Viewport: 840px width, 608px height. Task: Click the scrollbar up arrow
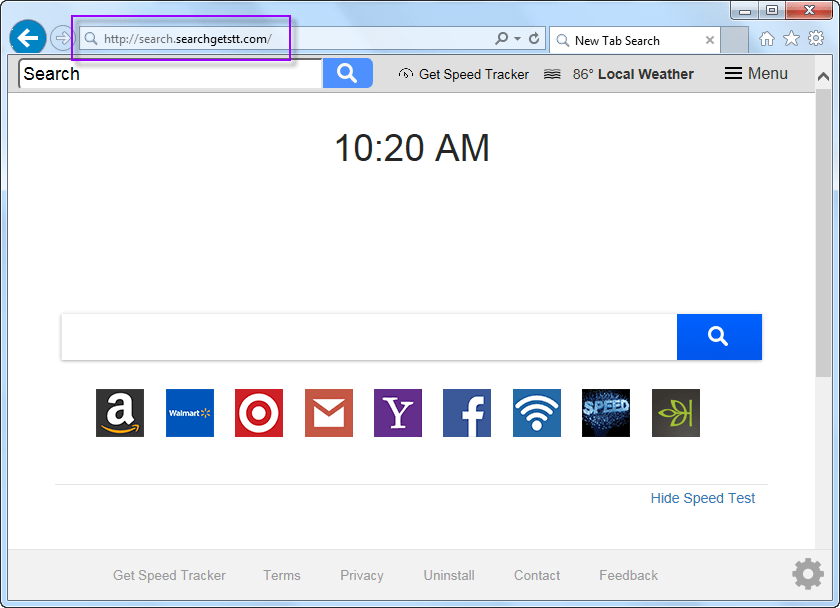pyautogui.click(x=823, y=77)
